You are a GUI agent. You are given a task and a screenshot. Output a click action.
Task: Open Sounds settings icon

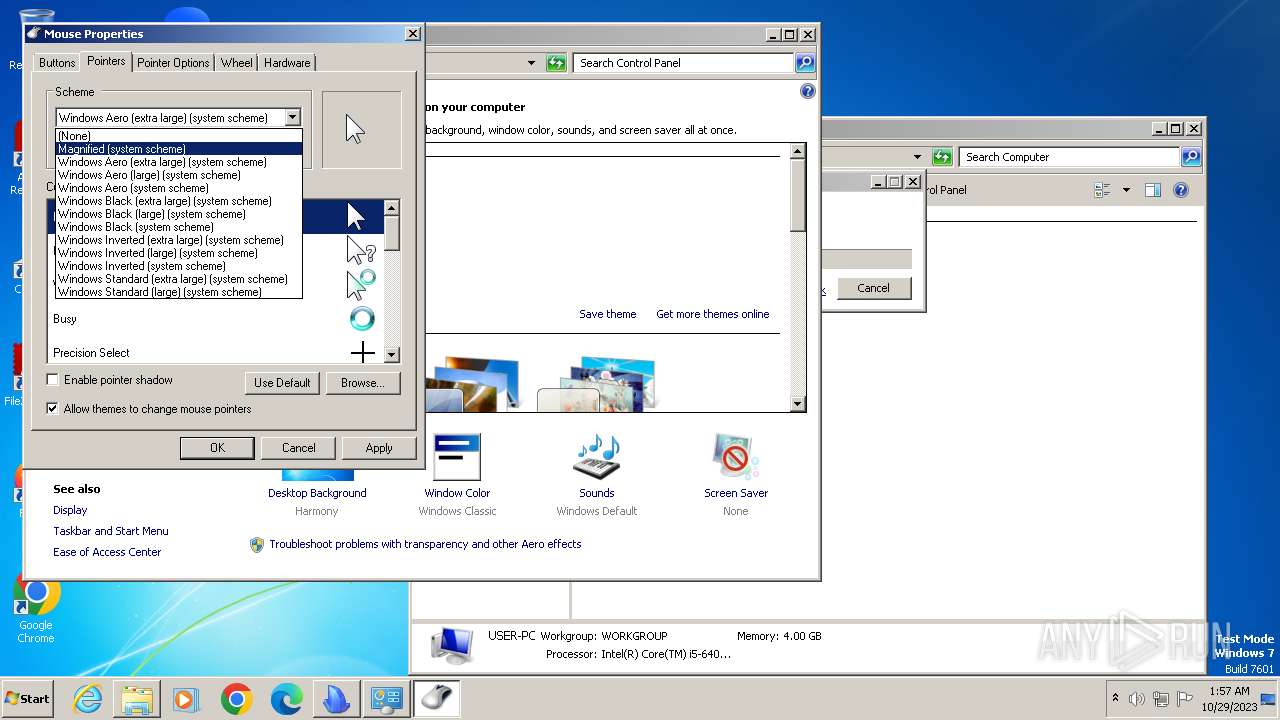[597, 458]
